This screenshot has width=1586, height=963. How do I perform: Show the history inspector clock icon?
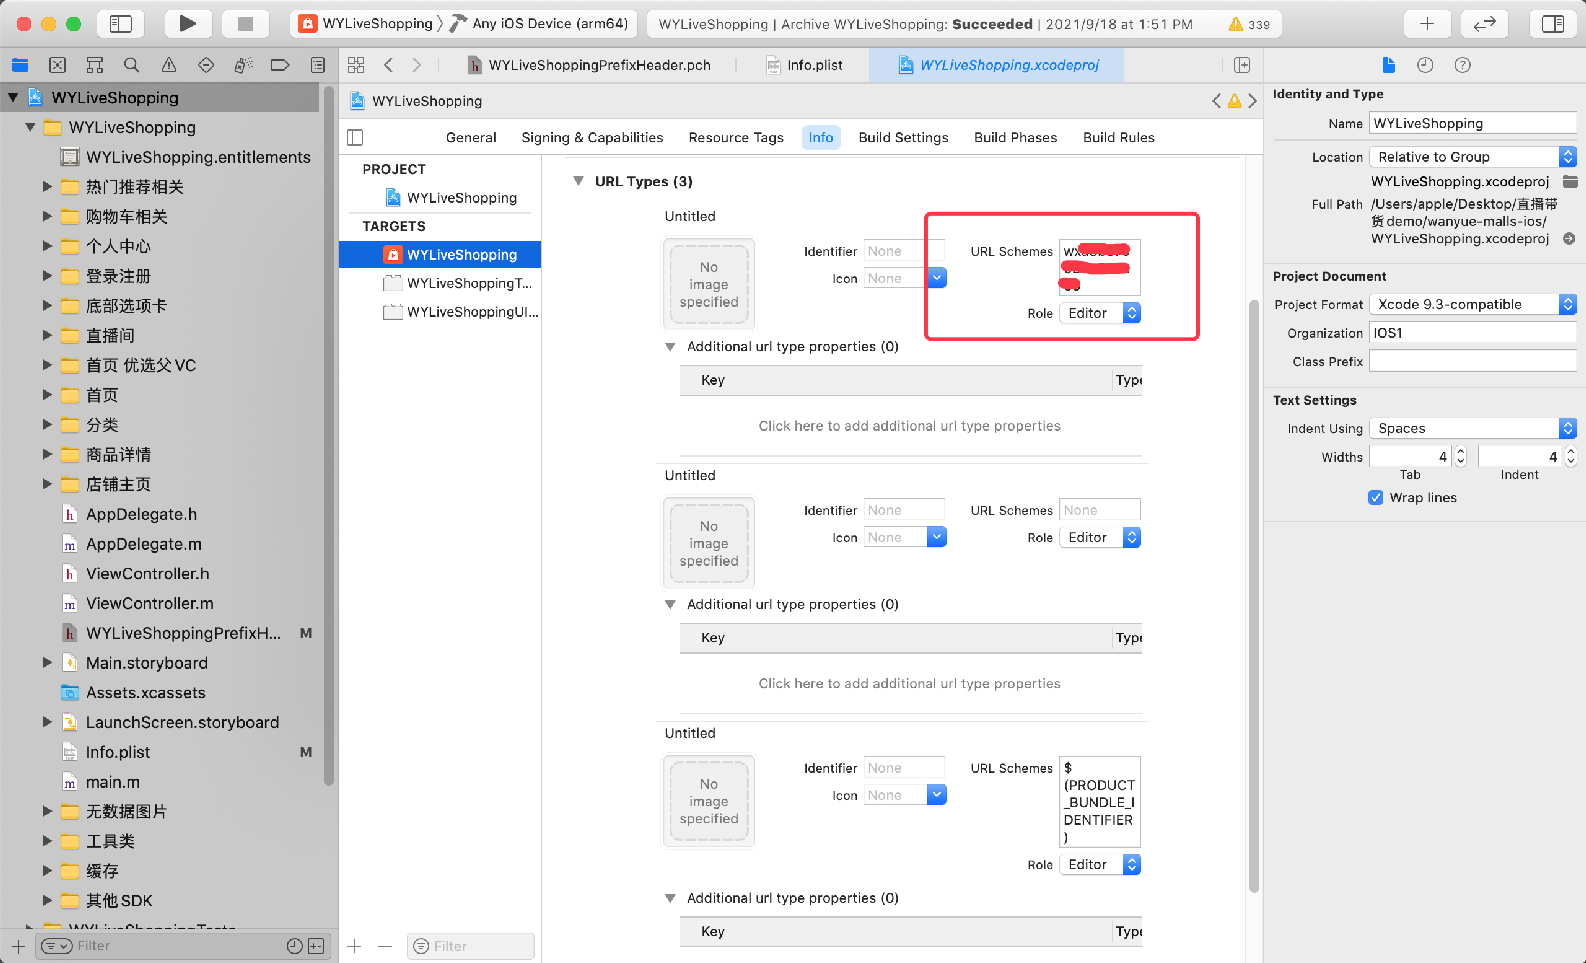point(1425,65)
